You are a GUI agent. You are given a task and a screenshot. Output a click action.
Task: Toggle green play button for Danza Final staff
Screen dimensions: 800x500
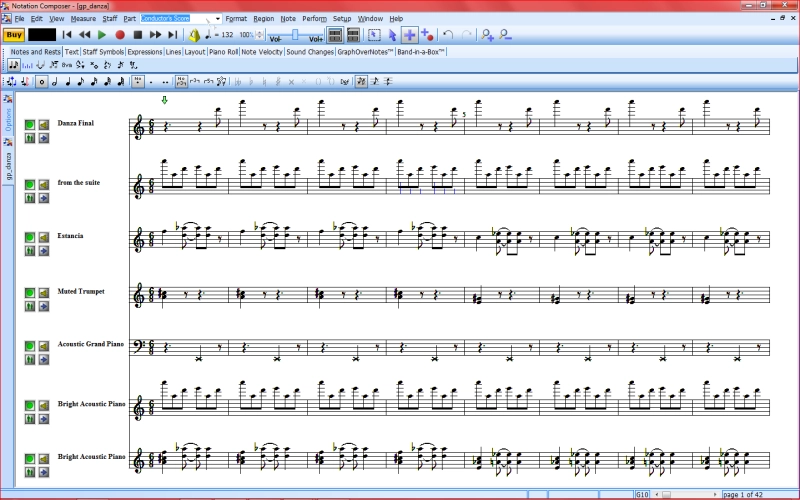[x=30, y=124]
